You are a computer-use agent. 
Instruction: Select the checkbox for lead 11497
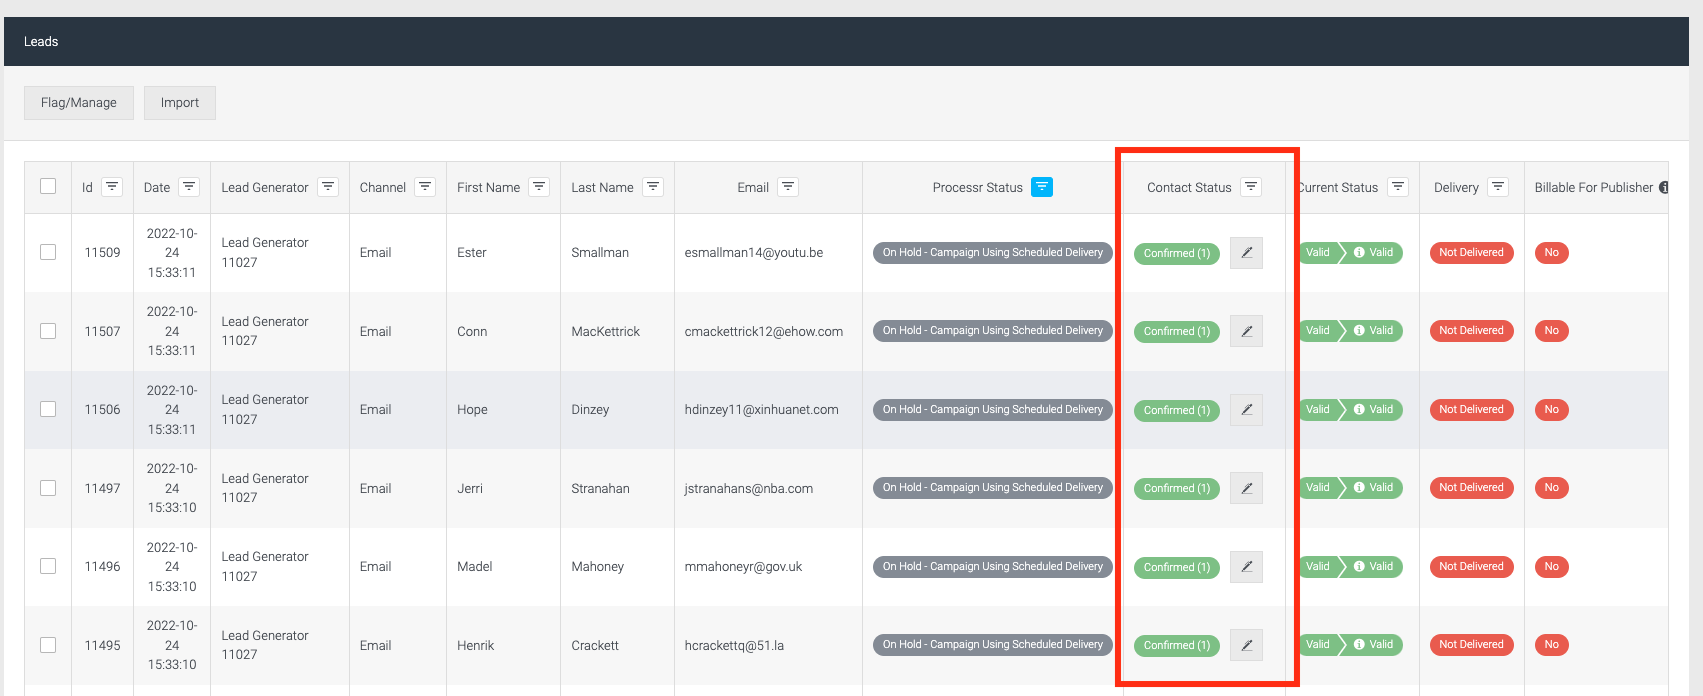point(48,488)
